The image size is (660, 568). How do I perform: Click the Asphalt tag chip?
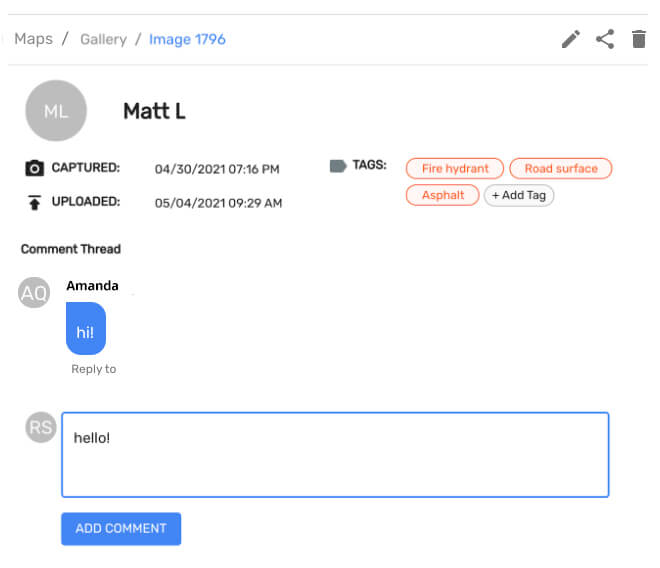[442, 195]
